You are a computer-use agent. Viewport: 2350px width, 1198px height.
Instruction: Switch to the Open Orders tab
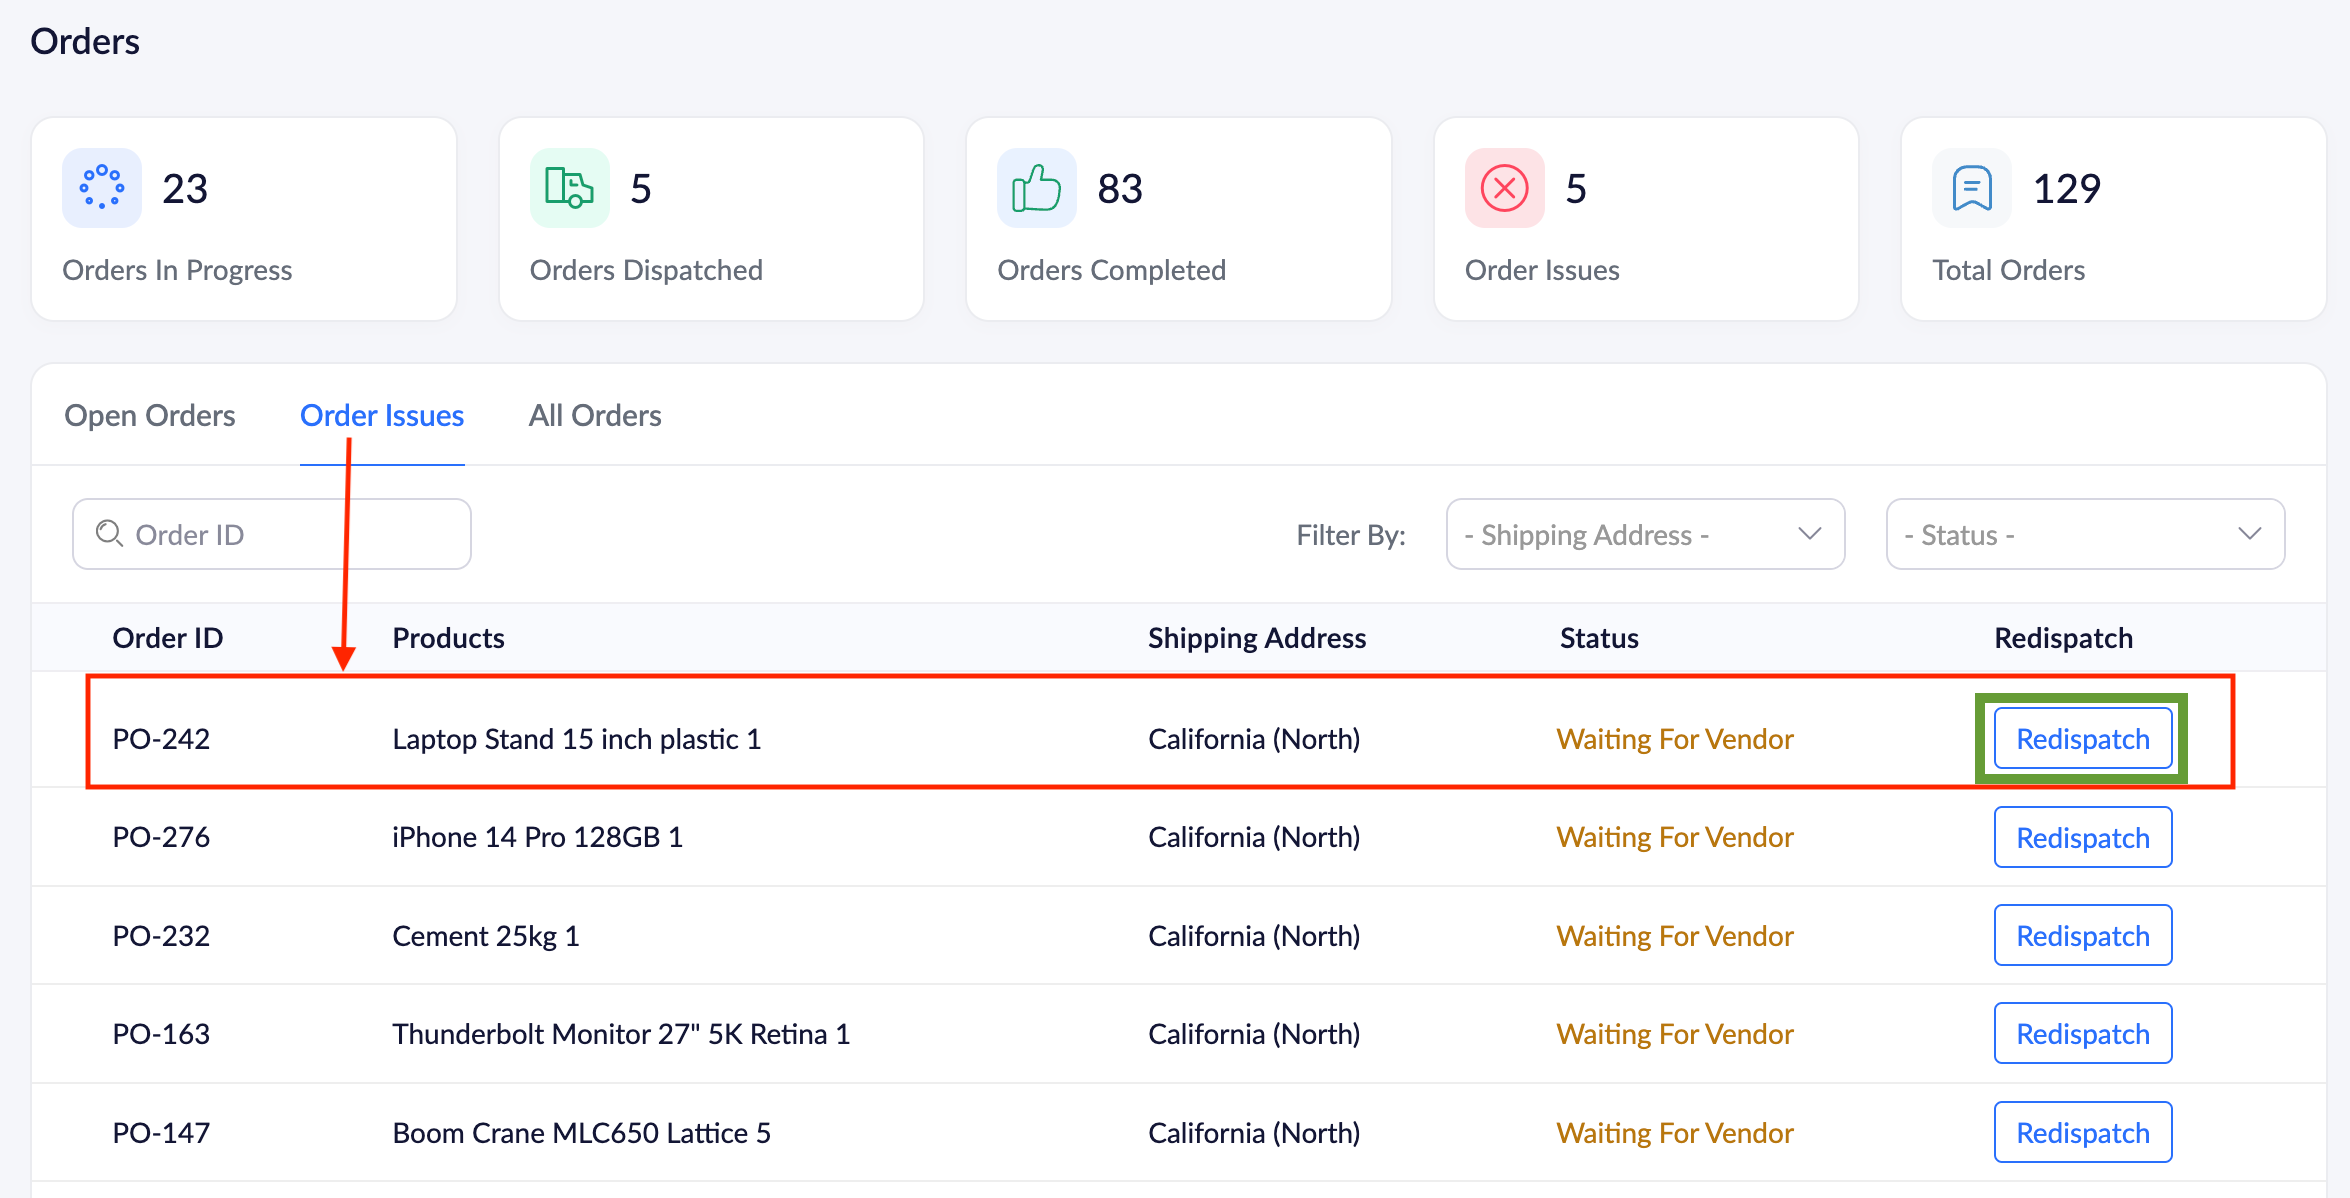150,416
